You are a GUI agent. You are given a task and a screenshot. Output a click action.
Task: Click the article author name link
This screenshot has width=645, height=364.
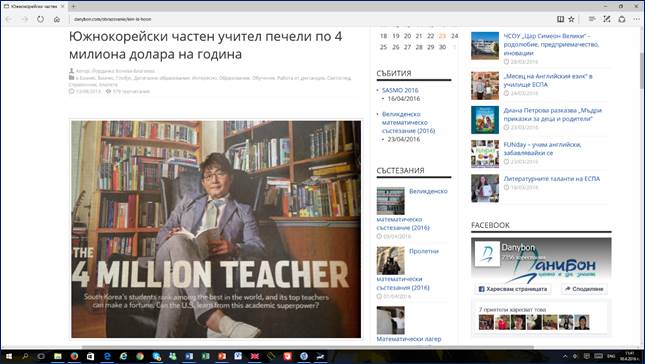tap(123, 71)
